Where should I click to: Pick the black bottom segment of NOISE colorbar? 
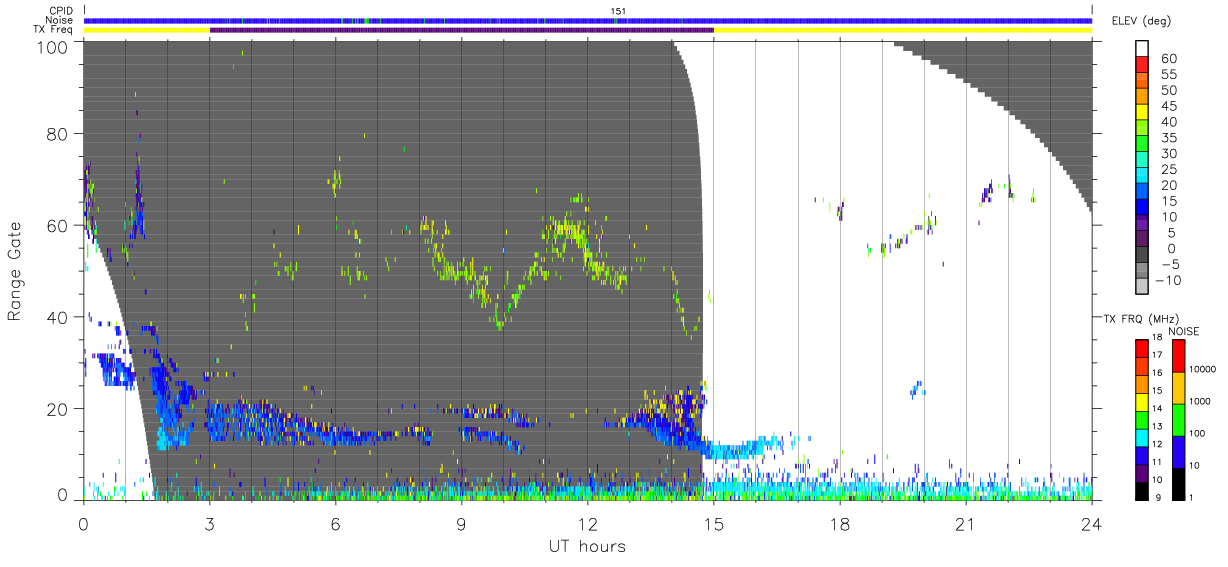pyautogui.click(x=1179, y=484)
